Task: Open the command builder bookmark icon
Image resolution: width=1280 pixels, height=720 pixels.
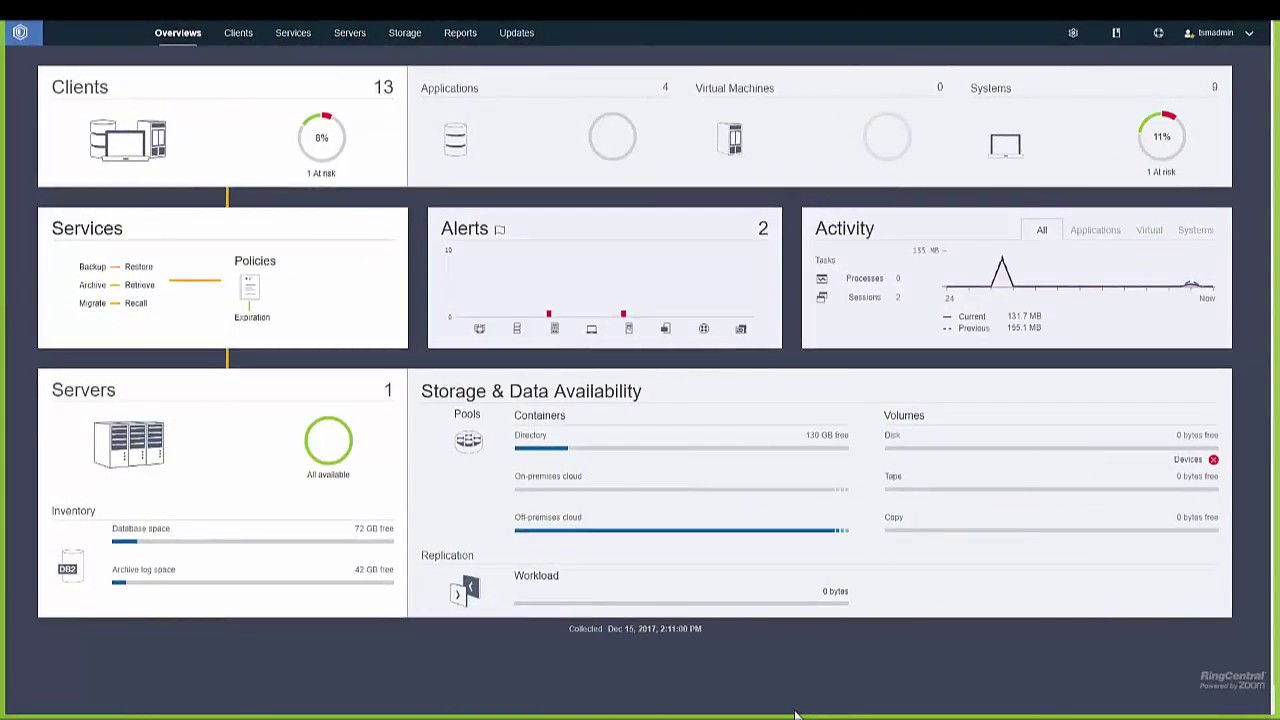Action: [1116, 33]
